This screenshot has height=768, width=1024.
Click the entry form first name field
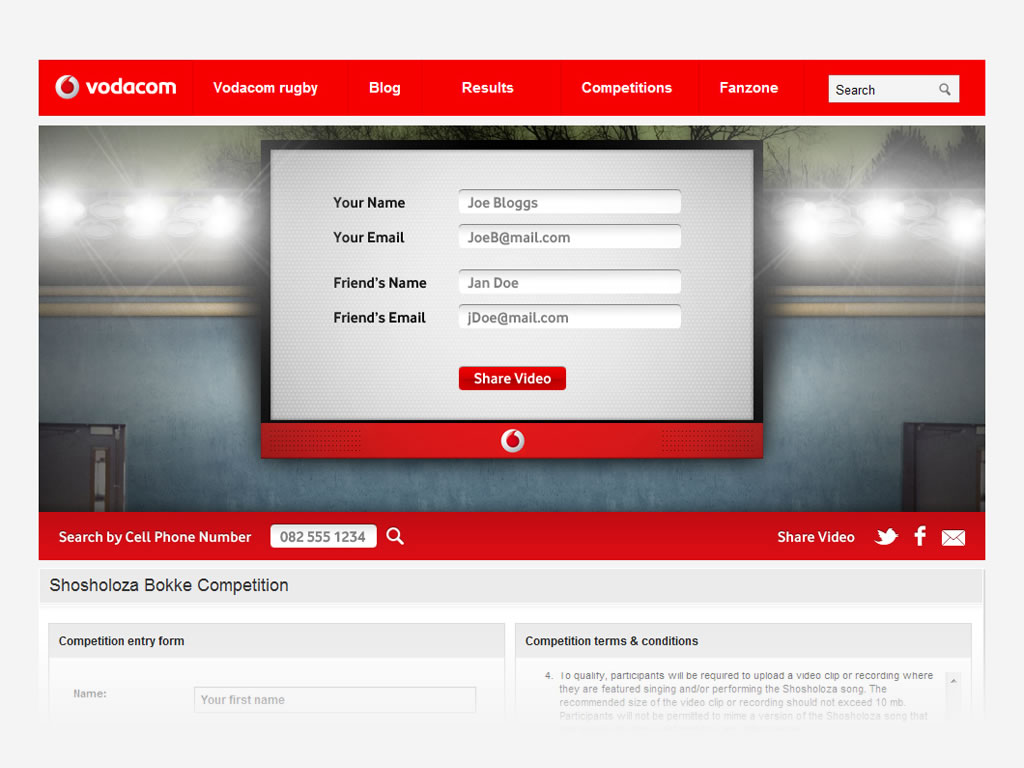(x=334, y=700)
